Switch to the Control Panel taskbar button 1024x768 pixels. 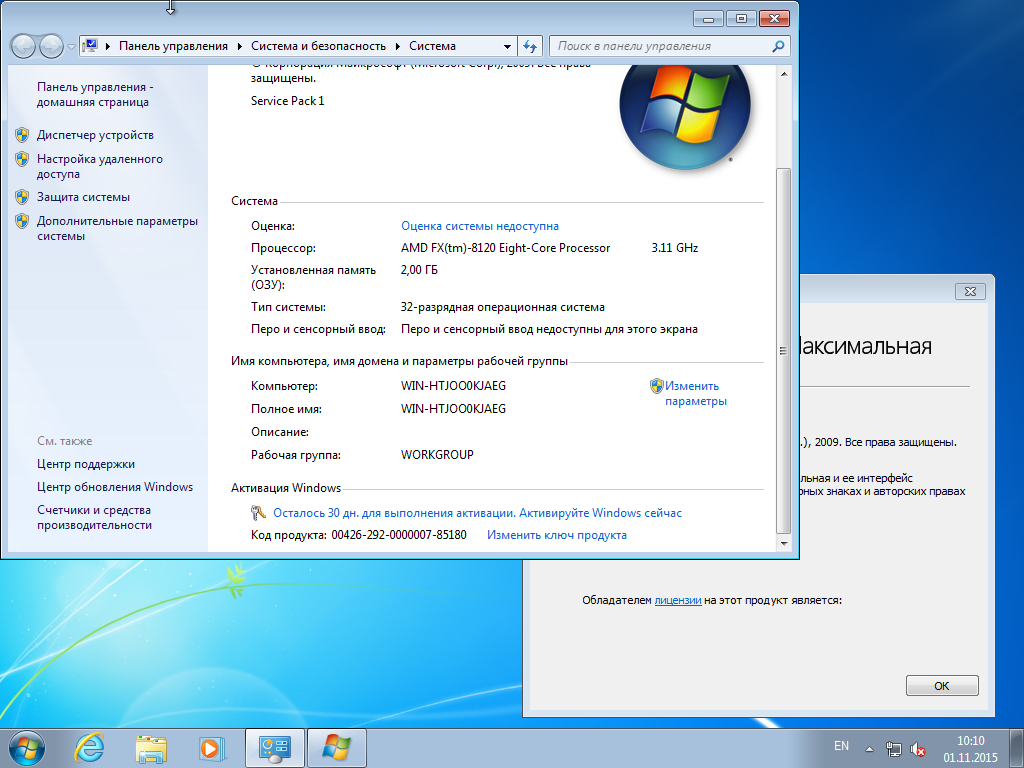274,748
